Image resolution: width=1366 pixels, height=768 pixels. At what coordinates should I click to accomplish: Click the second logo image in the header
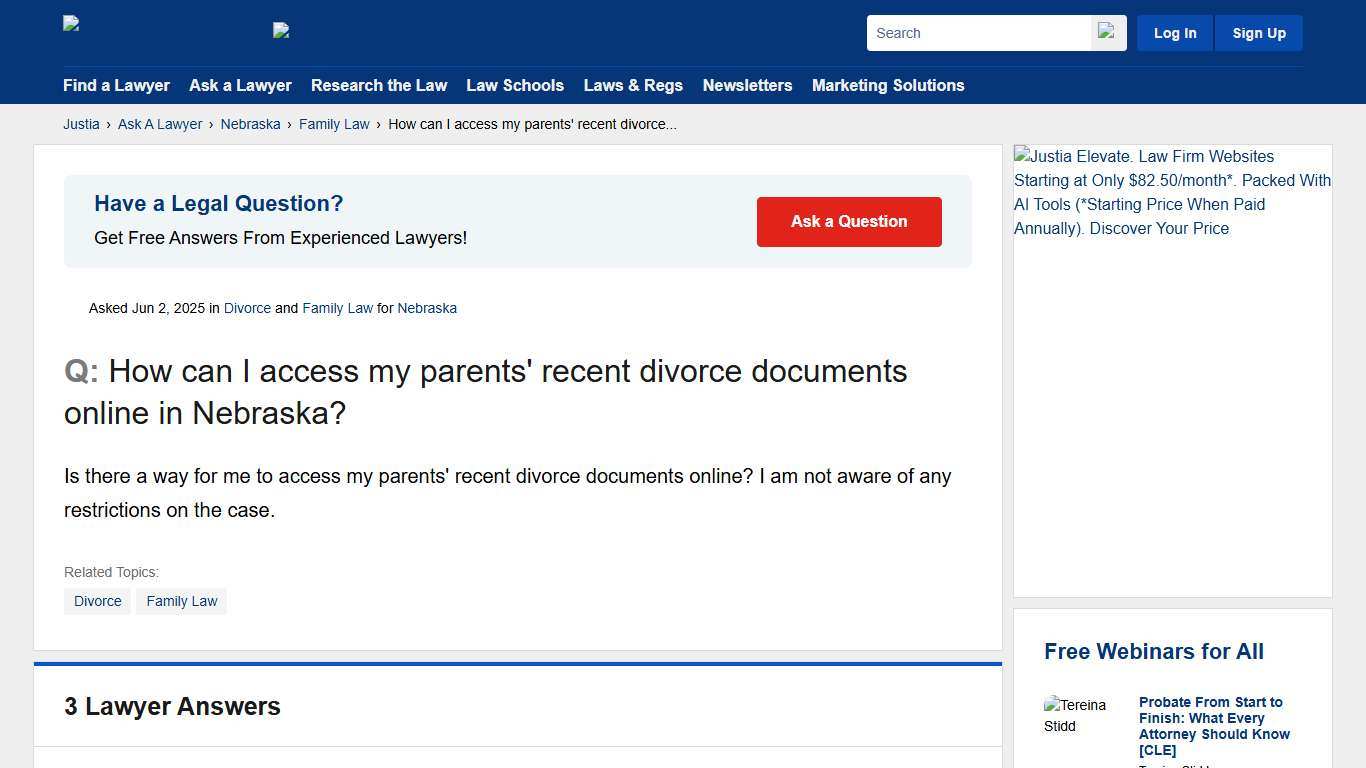[x=282, y=30]
